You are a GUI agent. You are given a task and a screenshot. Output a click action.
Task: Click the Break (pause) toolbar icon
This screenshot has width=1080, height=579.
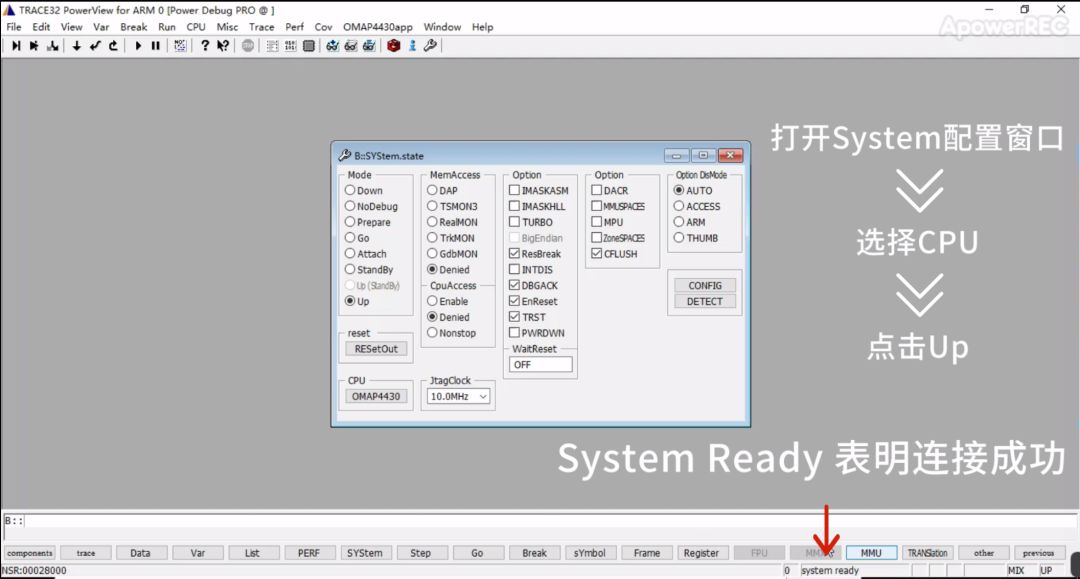pos(157,45)
